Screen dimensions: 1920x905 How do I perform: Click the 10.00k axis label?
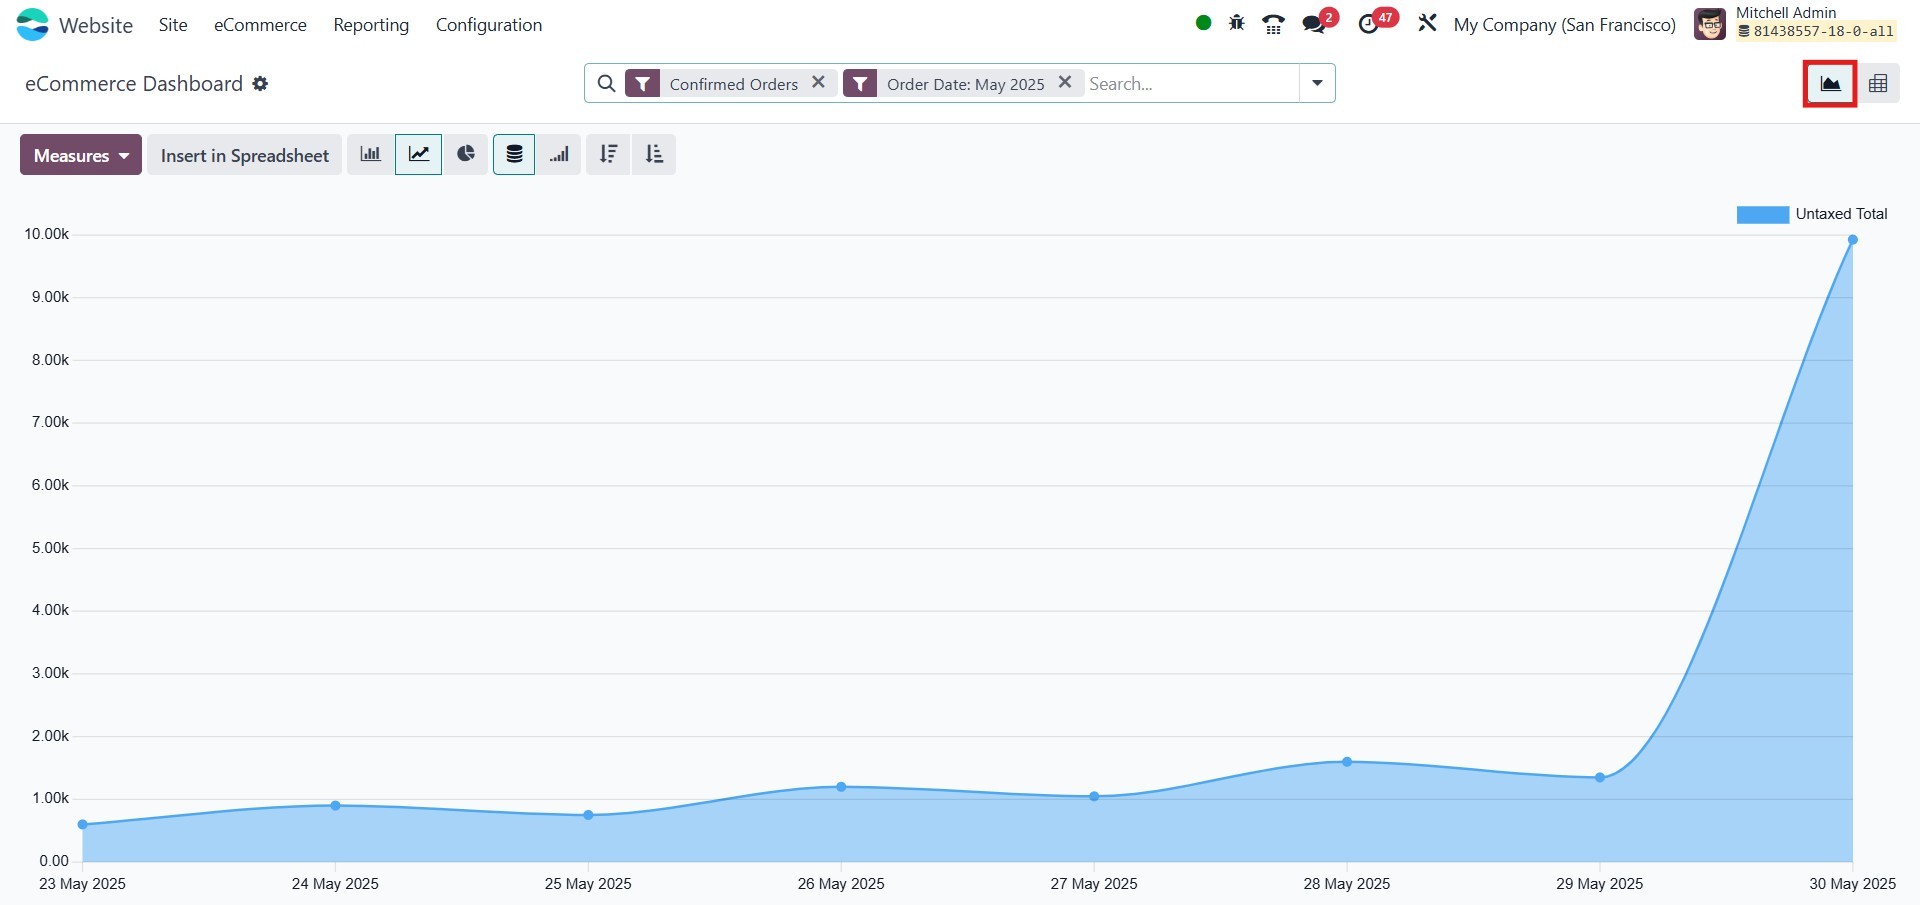(47, 234)
